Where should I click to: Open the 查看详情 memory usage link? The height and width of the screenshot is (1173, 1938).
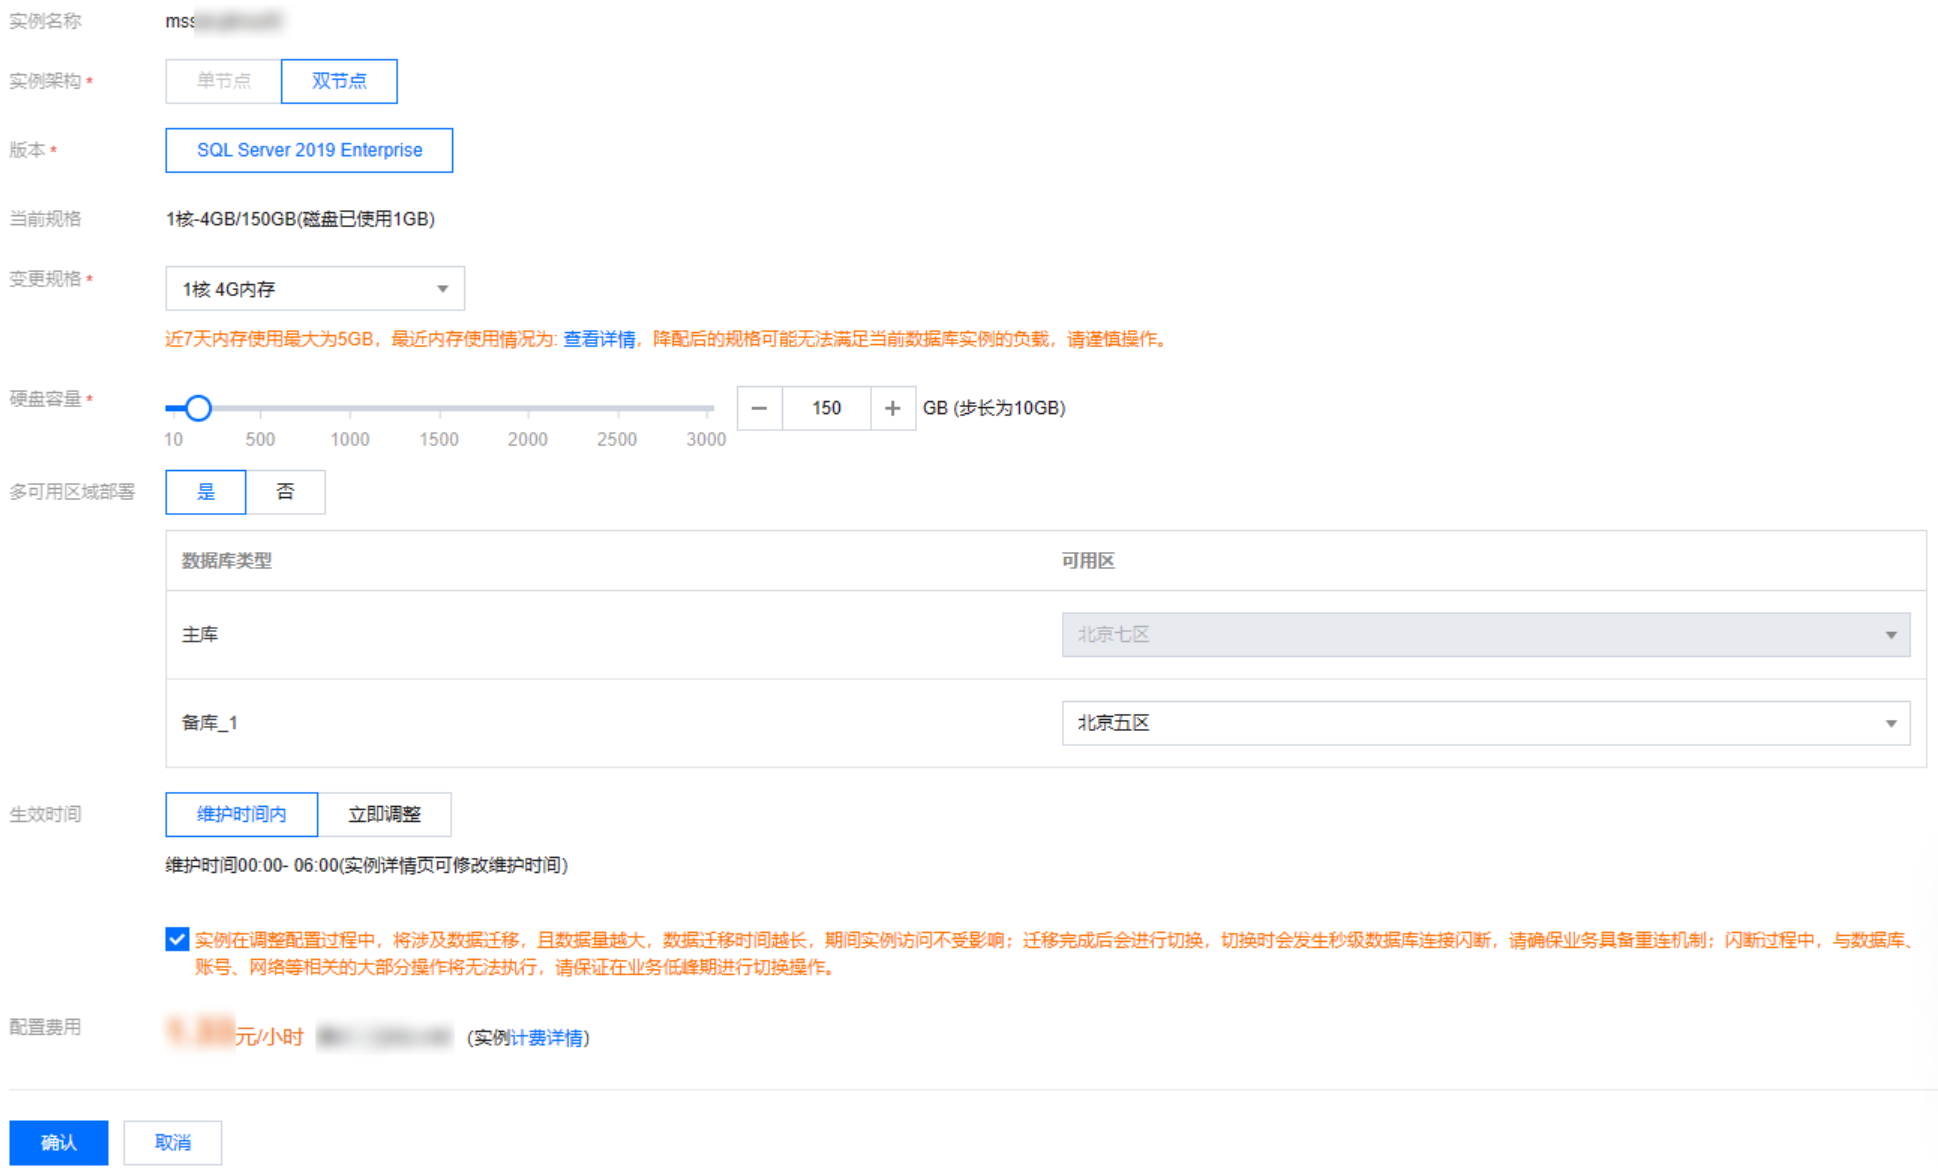pos(599,339)
